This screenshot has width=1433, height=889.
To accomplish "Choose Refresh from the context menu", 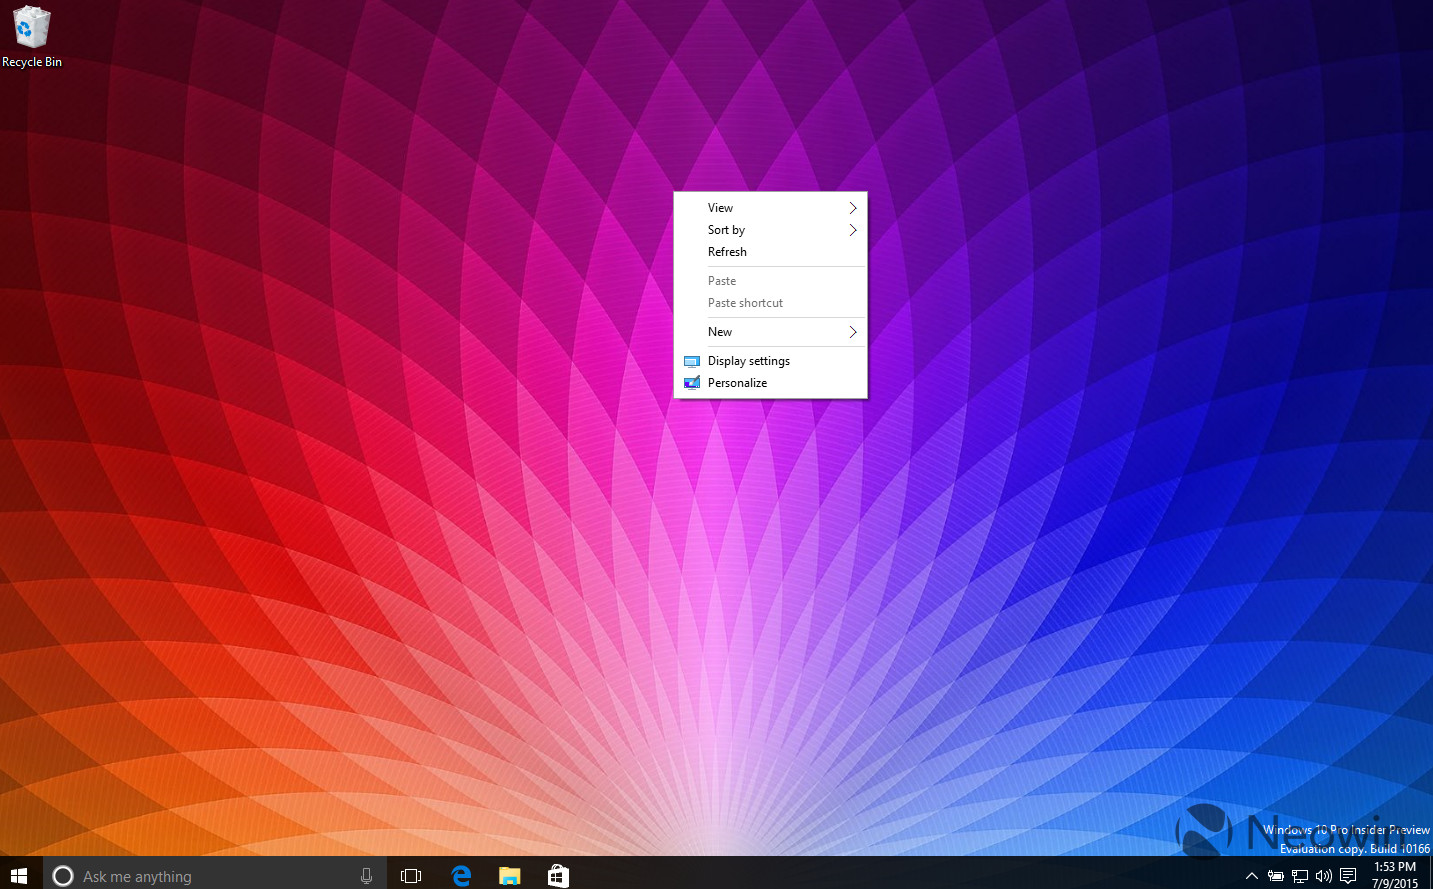I will point(771,252).
